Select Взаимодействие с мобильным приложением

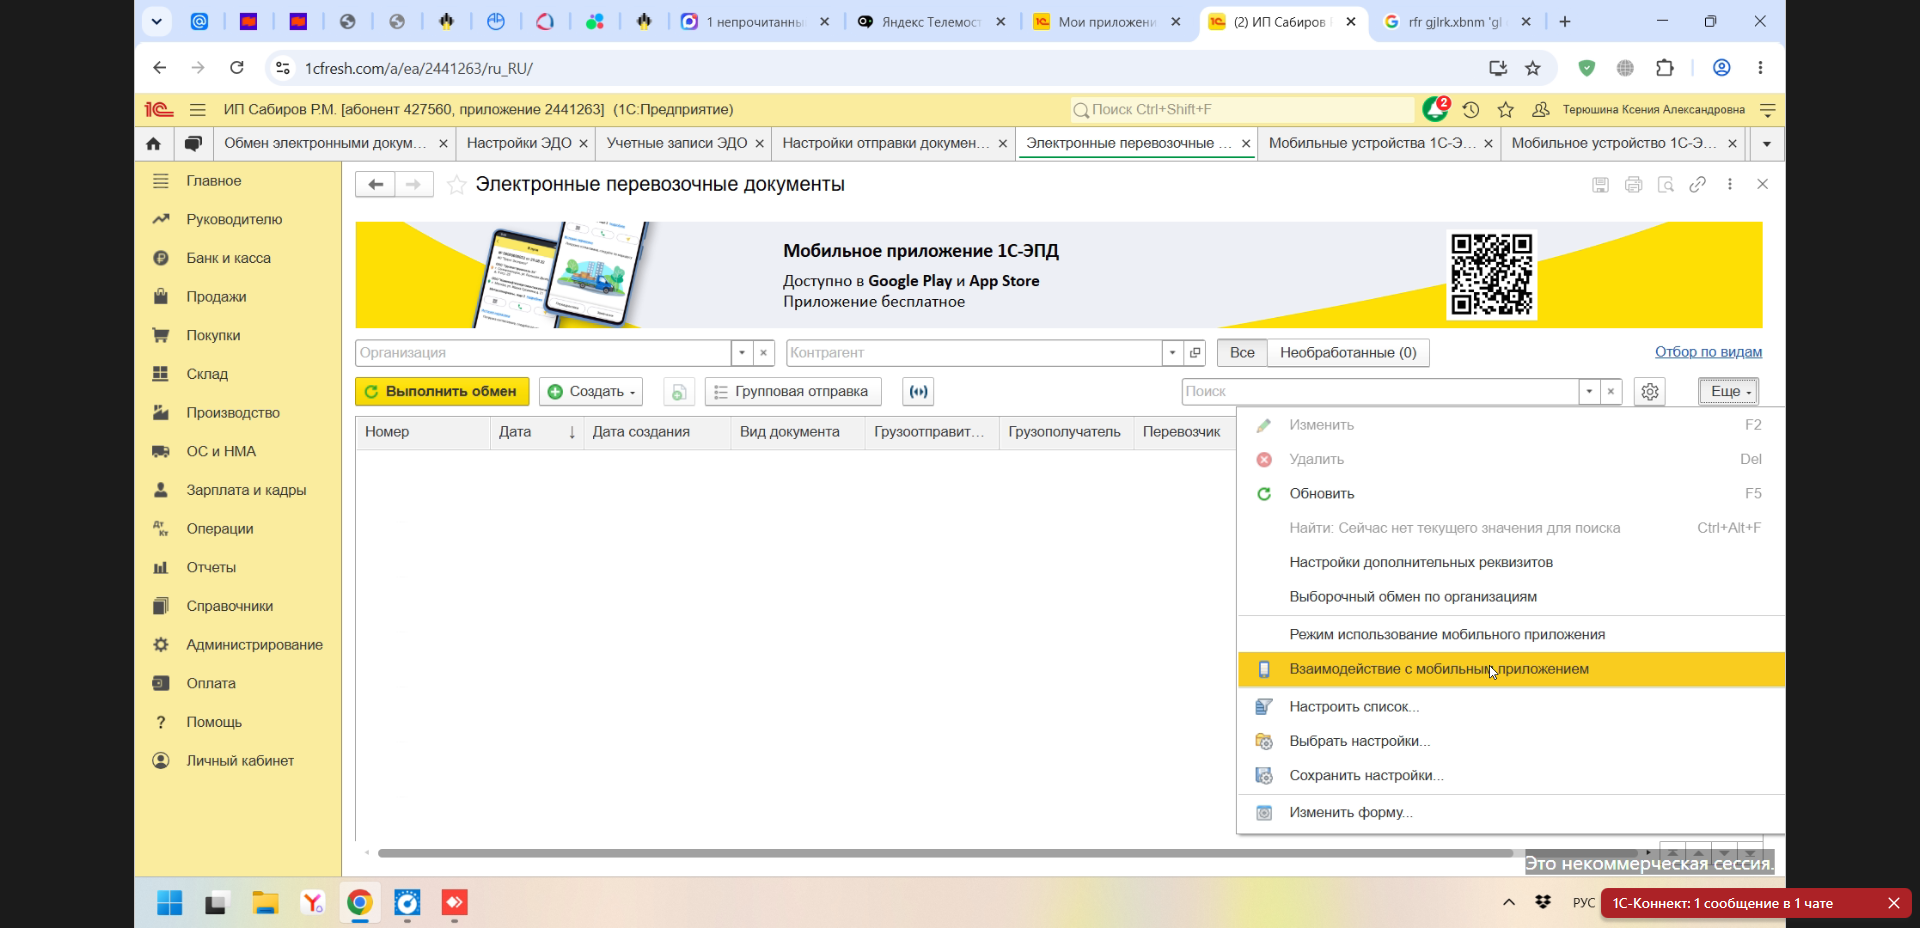tap(1511, 669)
